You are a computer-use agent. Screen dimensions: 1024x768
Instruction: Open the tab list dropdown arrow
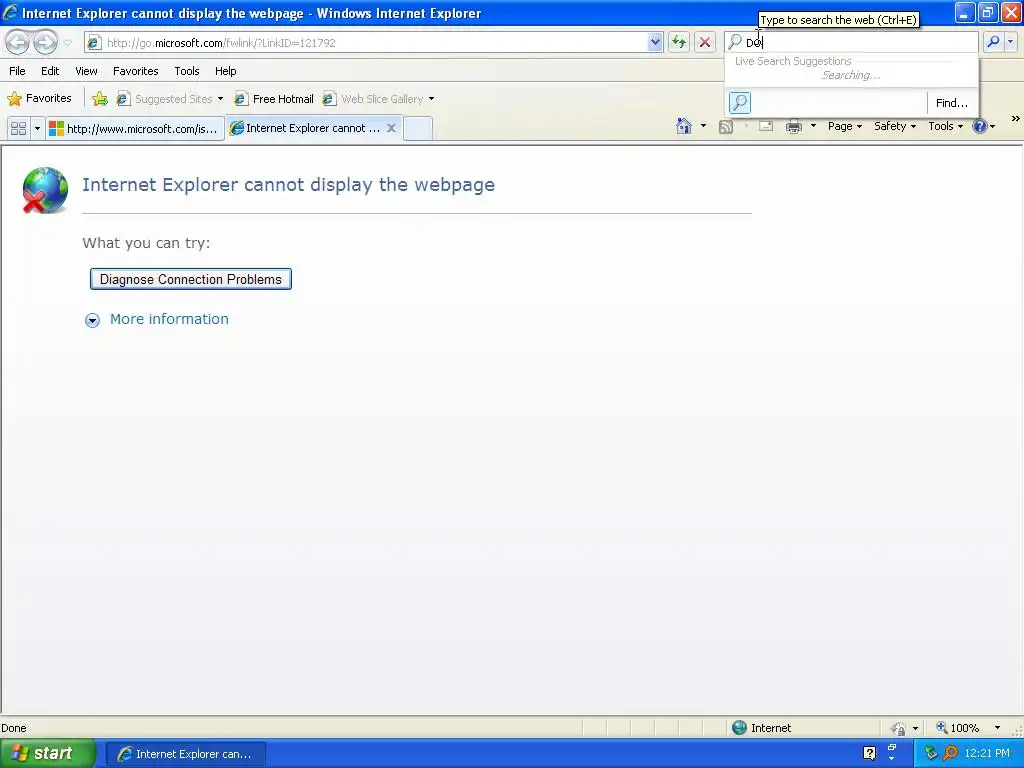[37, 129]
